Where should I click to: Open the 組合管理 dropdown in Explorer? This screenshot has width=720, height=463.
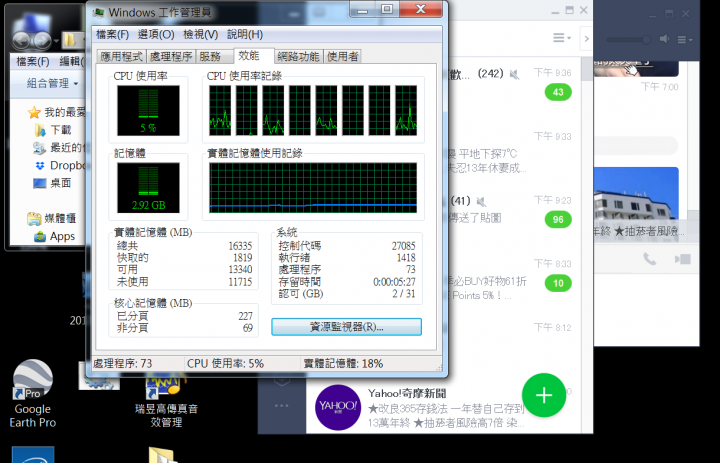(x=52, y=84)
